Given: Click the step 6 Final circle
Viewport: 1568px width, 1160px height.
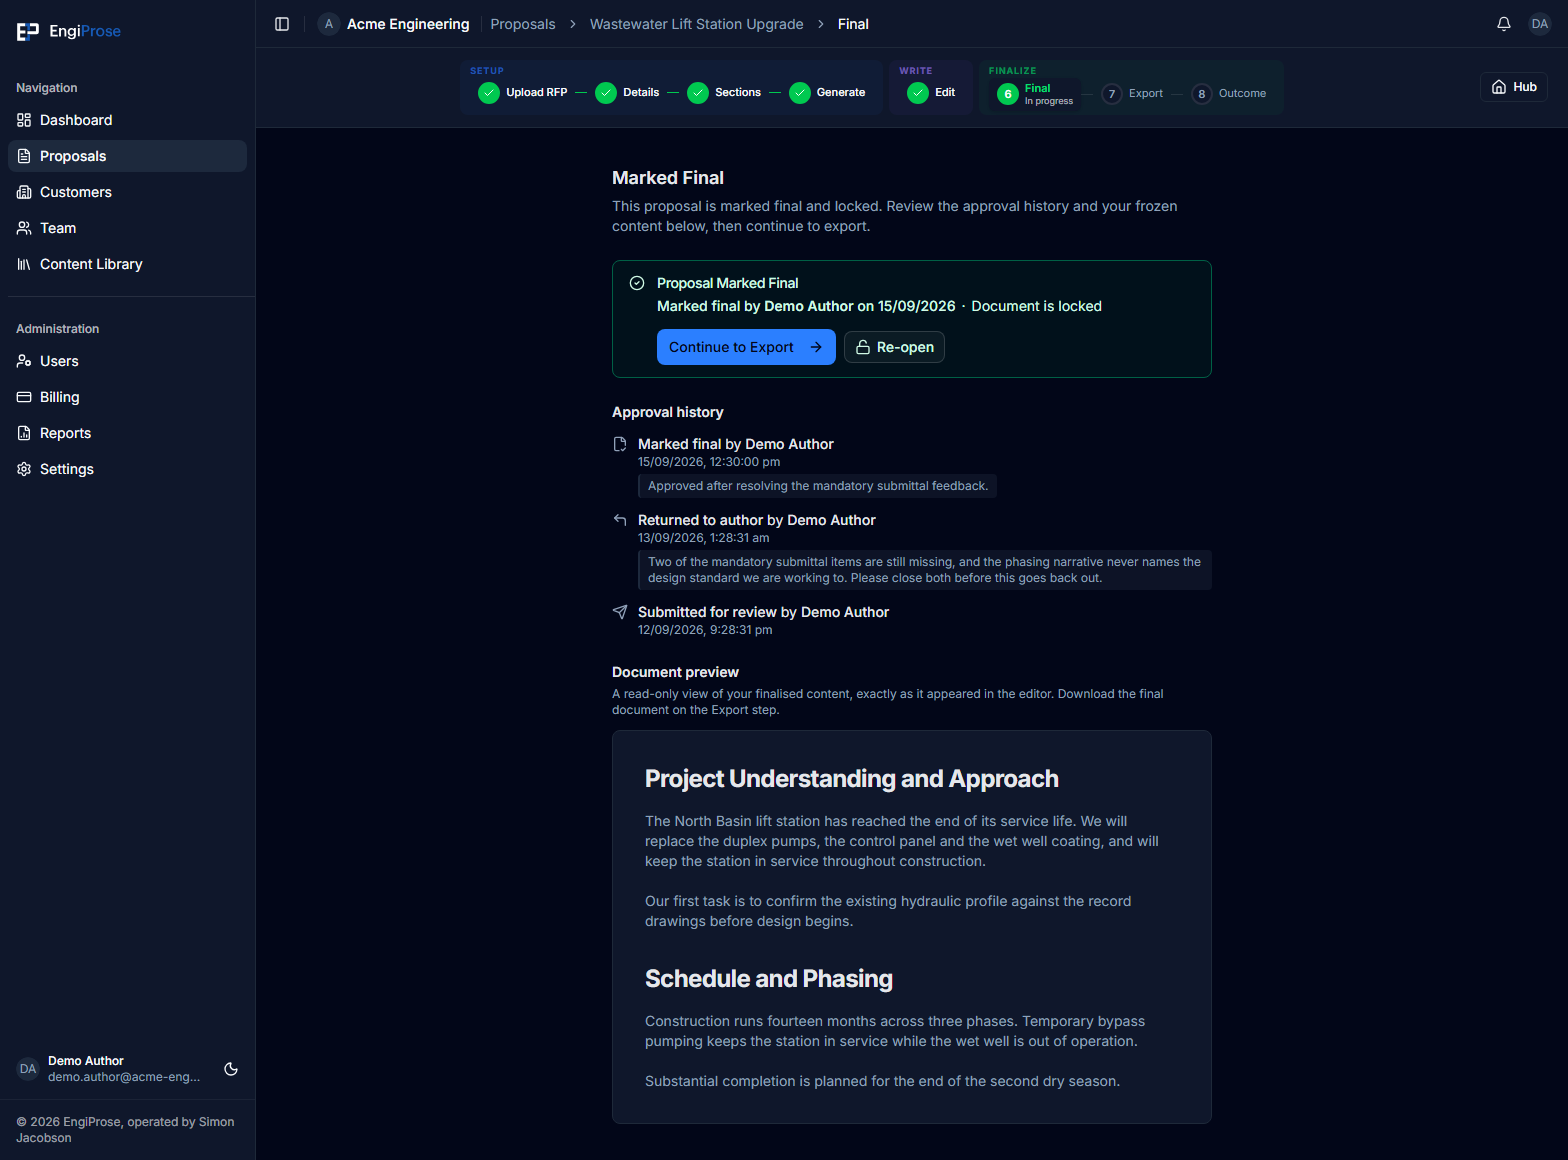Looking at the screenshot, I should click(1008, 94).
